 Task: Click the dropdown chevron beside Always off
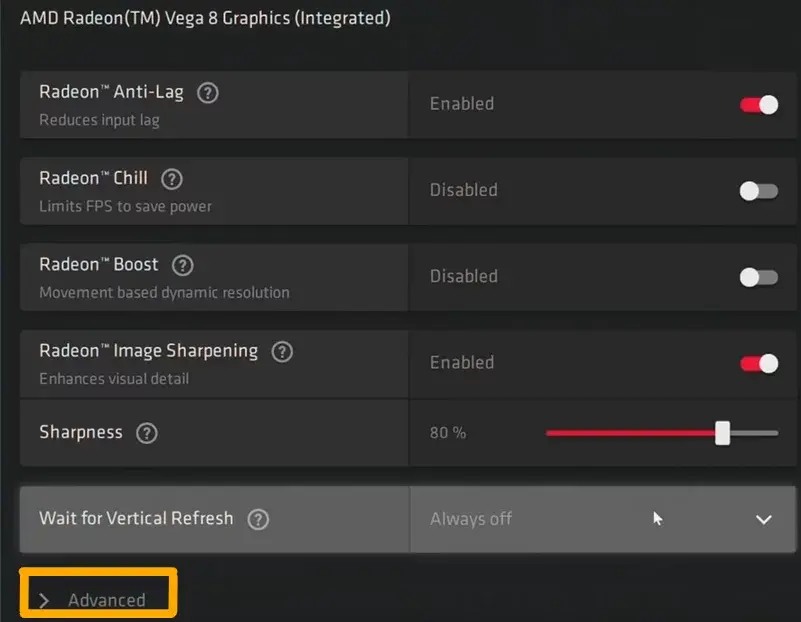[x=764, y=520]
